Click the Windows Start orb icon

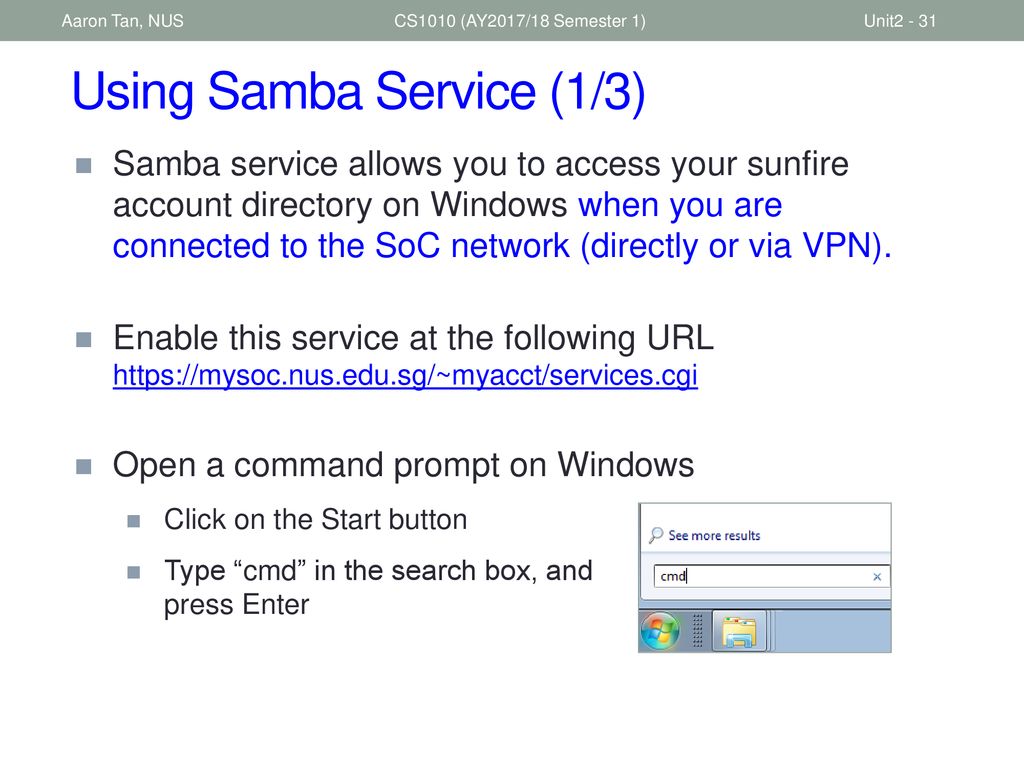660,632
